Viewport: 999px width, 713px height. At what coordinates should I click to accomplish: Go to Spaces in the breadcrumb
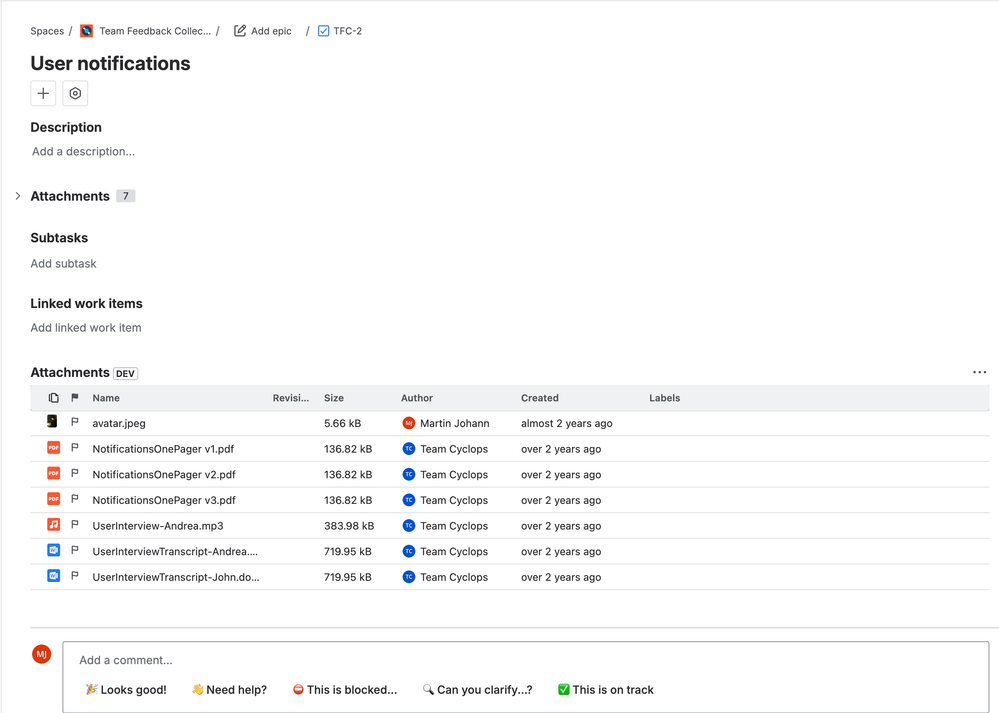(x=47, y=31)
